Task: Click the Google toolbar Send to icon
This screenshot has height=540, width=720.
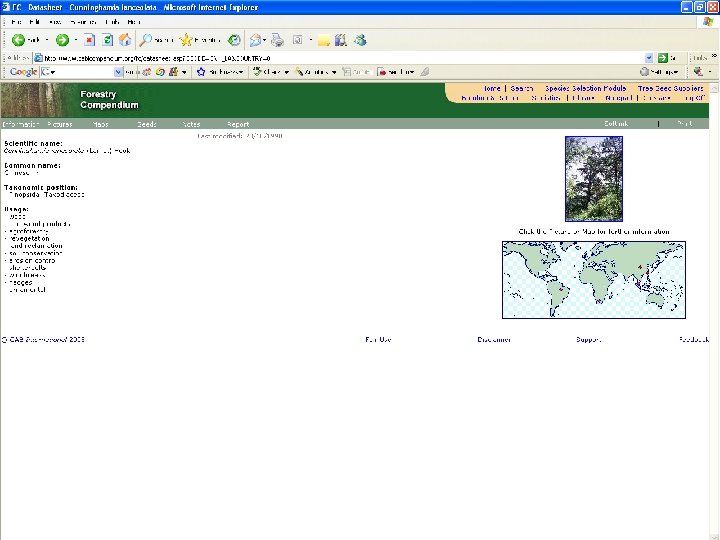Action: pos(381,72)
